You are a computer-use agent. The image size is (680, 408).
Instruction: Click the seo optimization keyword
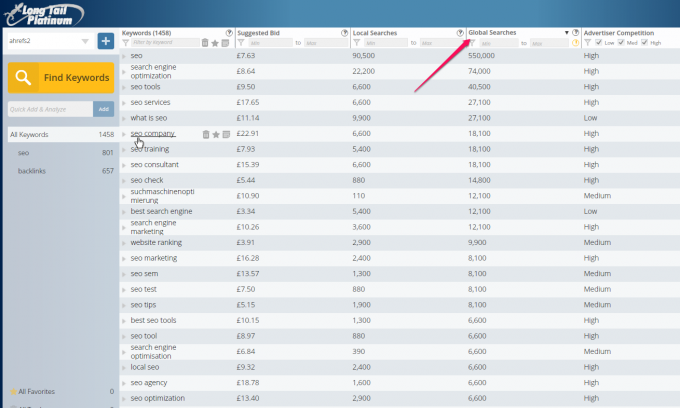point(157,398)
